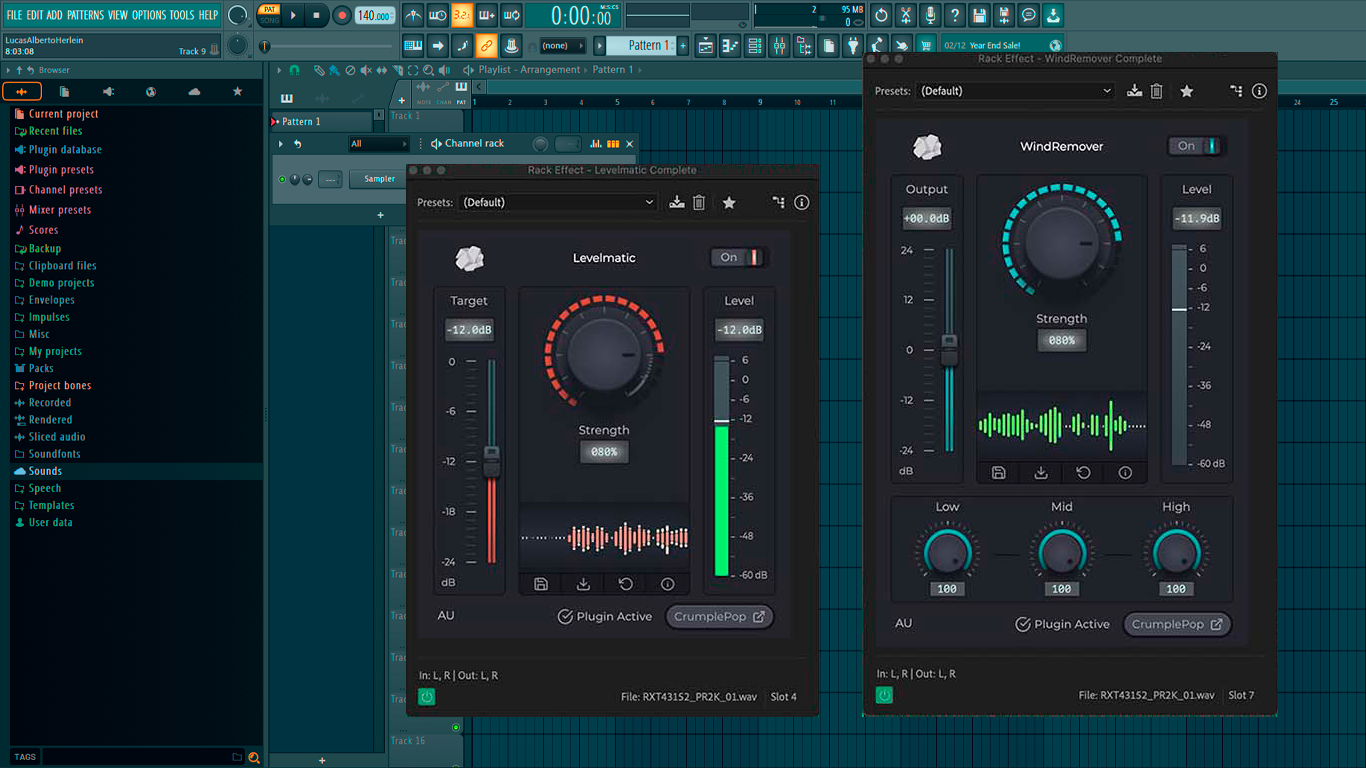Toggle the typing keyboard to piano icon
Image resolution: width=1366 pixels, height=768 pixels.
click(x=413, y=45)
